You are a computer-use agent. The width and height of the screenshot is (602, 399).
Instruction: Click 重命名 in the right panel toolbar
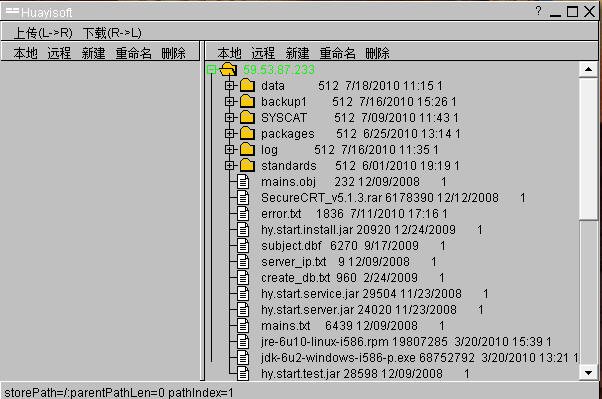[337, 53]
